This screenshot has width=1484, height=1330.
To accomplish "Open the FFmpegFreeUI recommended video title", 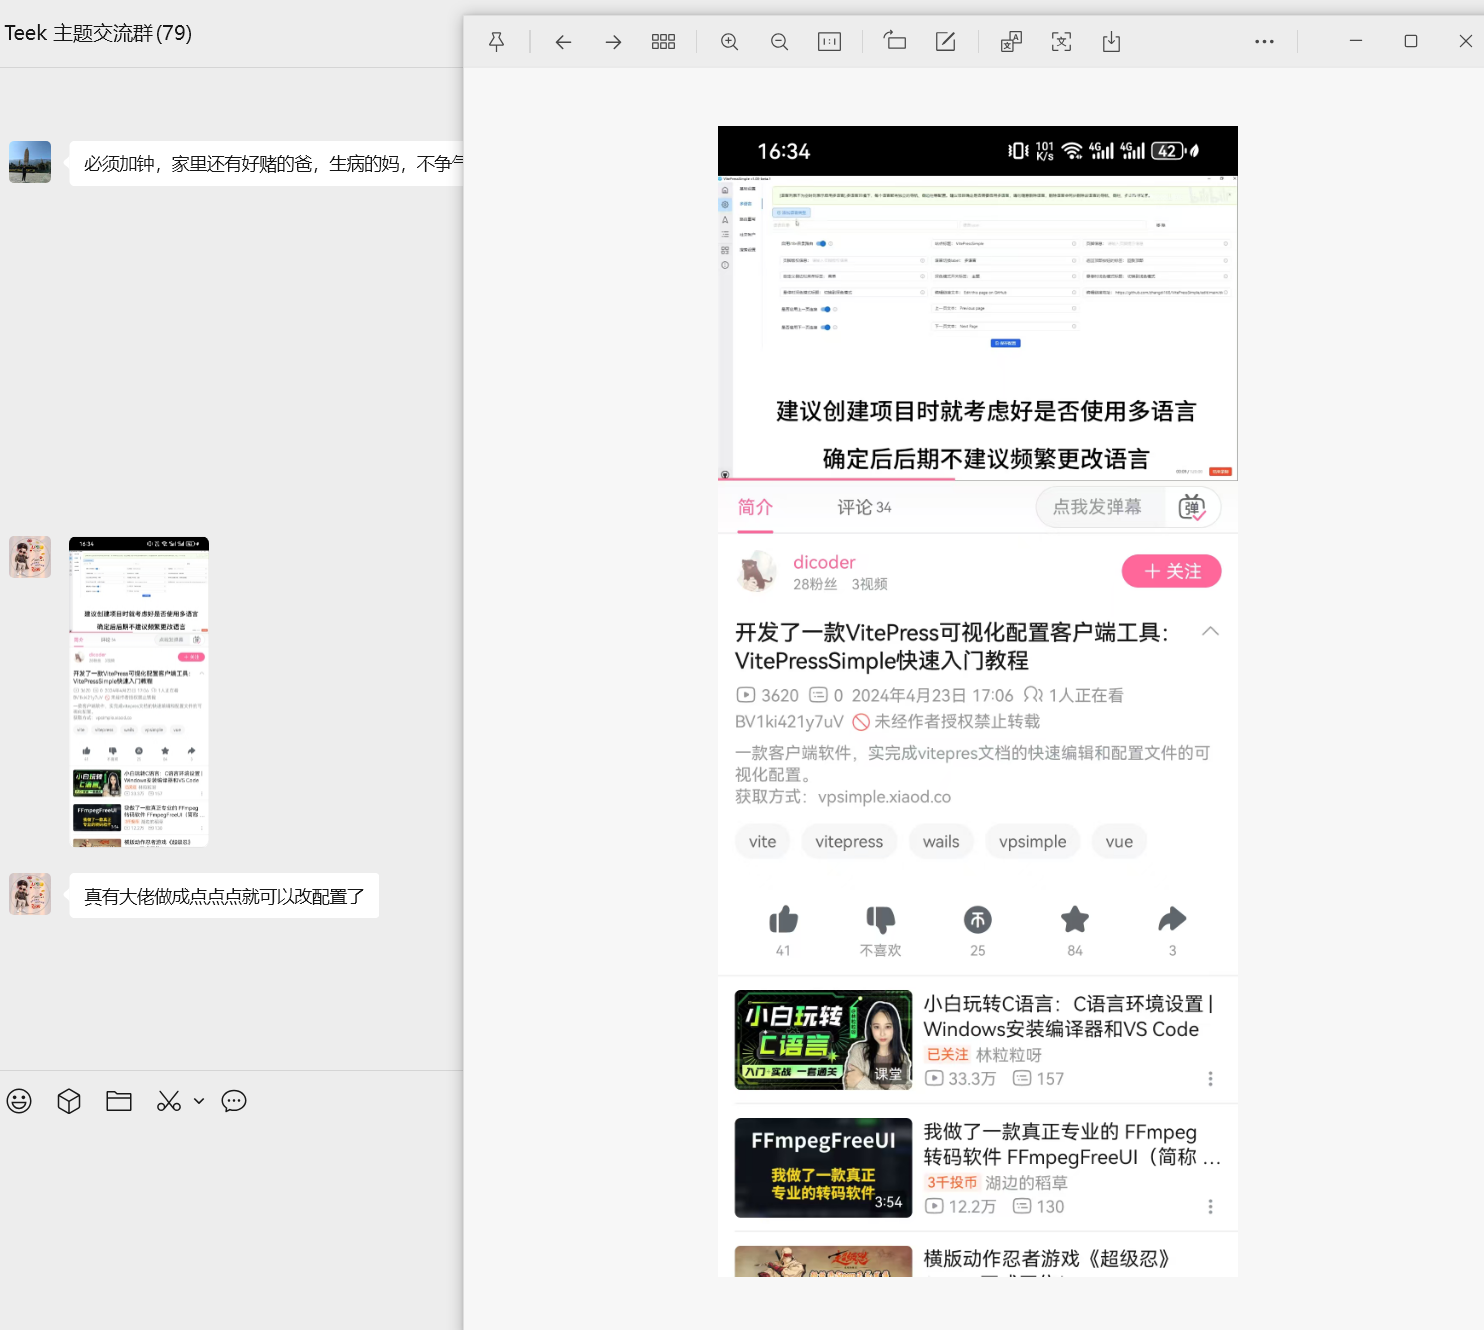I will click(1071, 1144).
